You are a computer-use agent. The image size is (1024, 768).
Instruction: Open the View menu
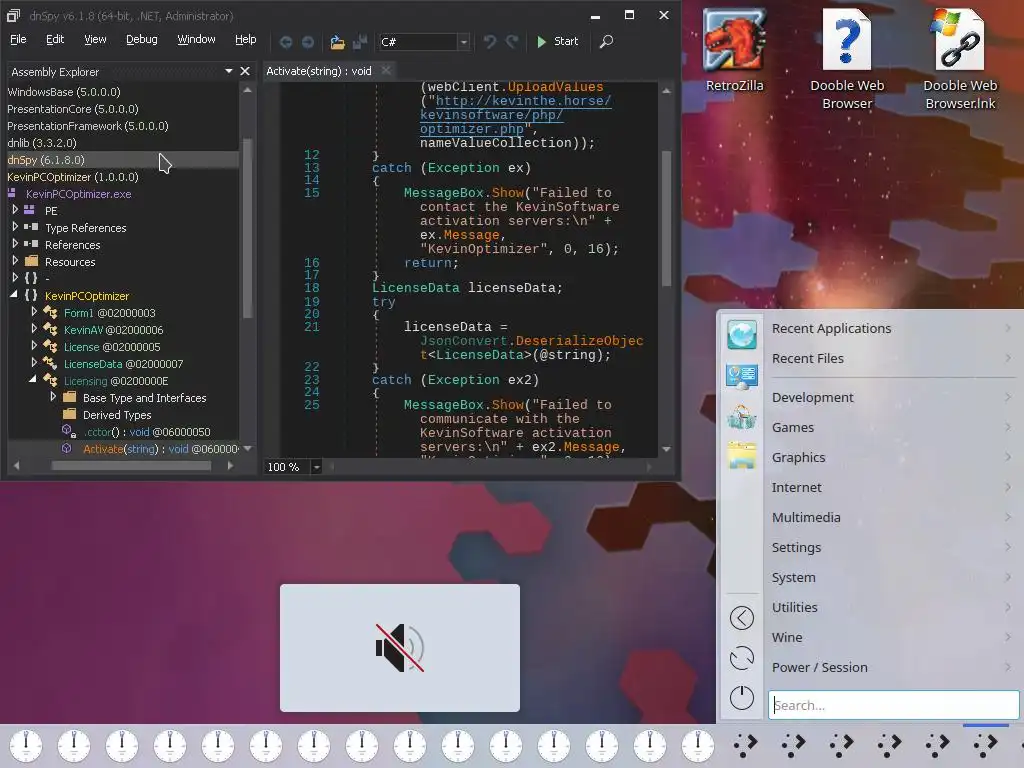[x=95, y=39]
